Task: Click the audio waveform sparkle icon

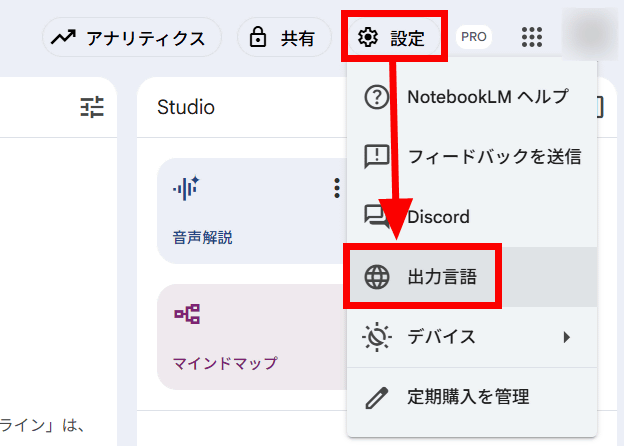Action: coord(186,188)
